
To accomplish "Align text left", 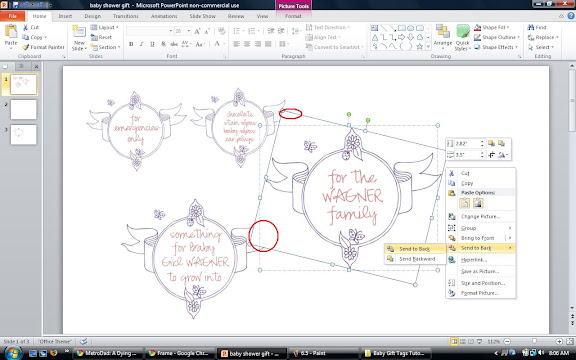I will tap(237, 44).
